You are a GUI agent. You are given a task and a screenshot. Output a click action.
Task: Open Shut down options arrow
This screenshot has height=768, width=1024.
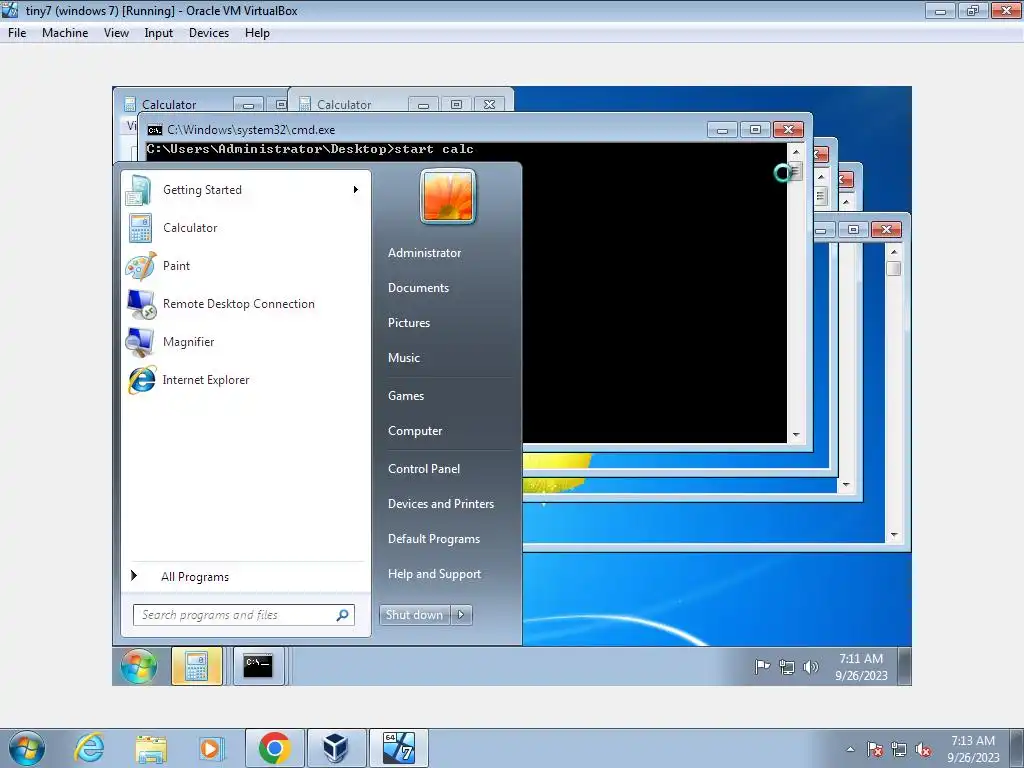click(461, 615)
